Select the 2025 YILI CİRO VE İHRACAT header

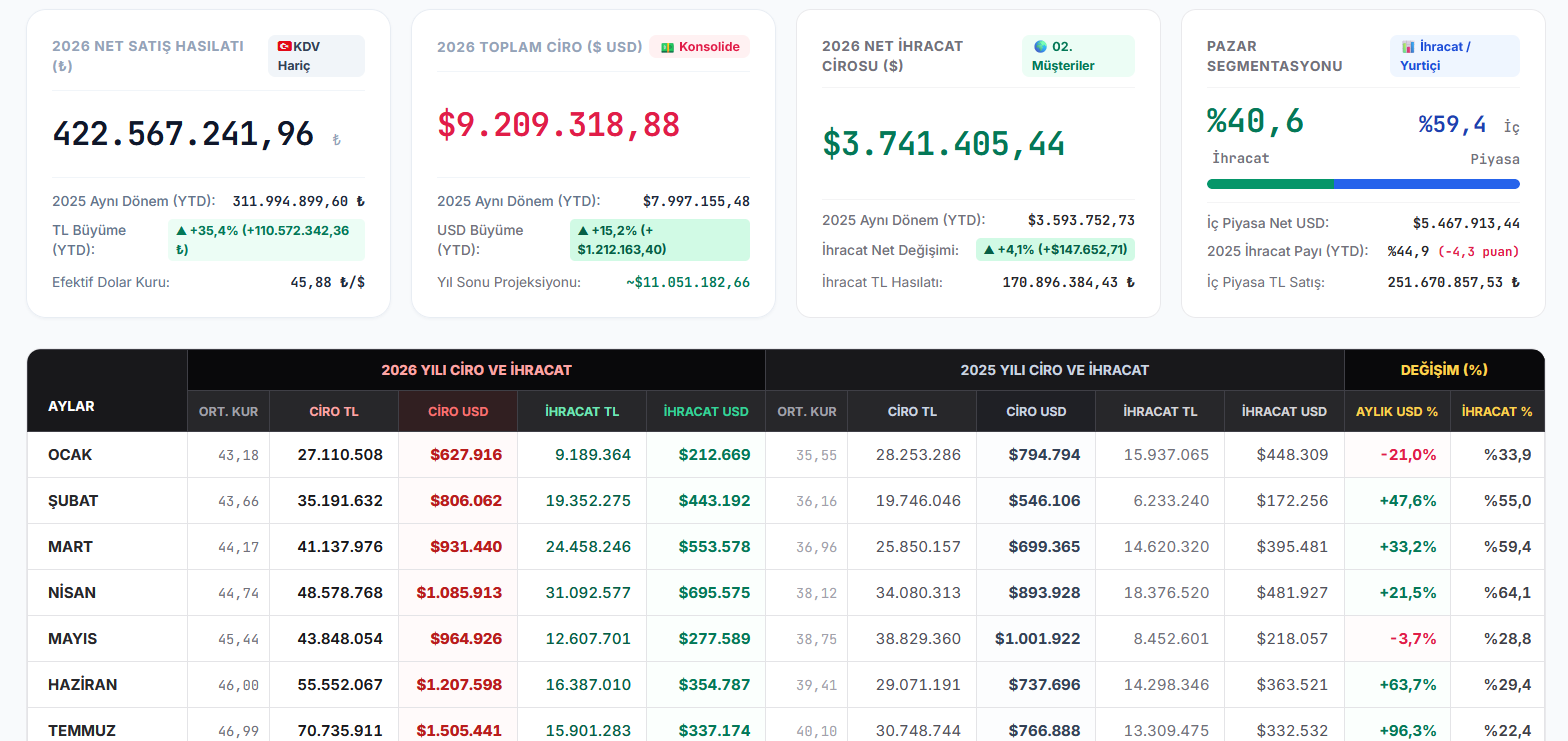coord(1055,370)
